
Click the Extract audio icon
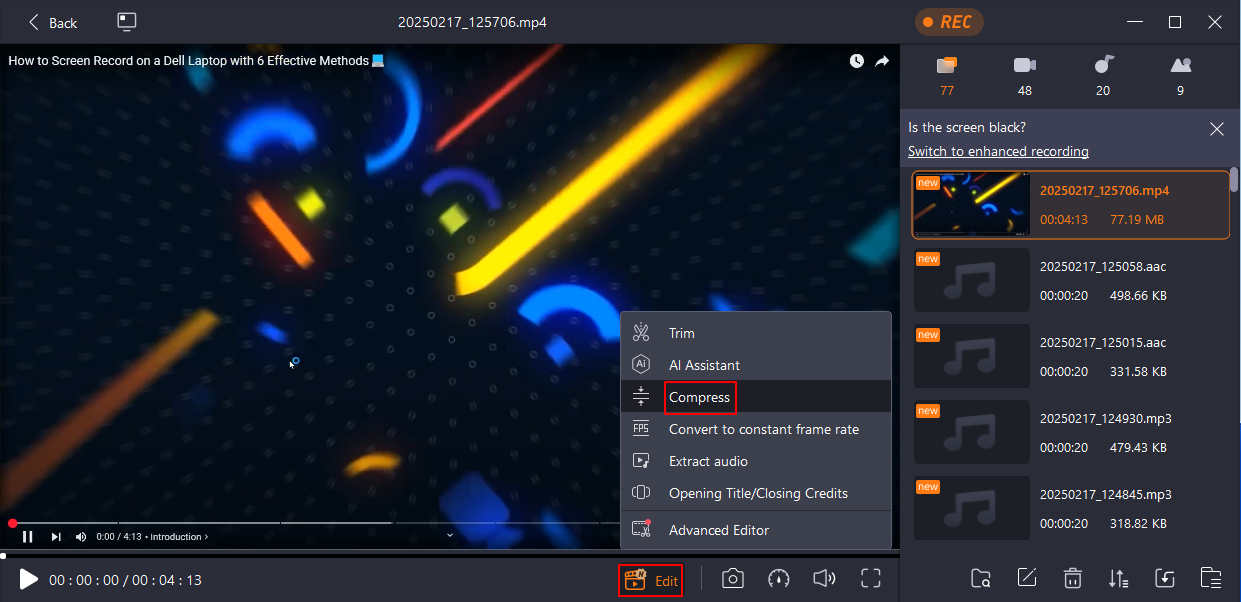641,461
